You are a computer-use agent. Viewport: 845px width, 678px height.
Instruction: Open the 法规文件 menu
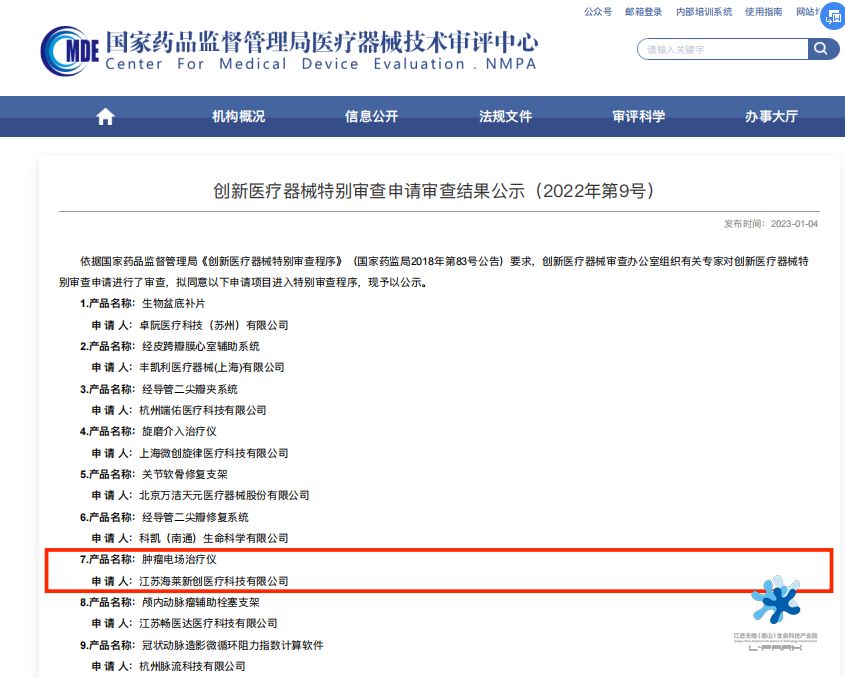505,117
